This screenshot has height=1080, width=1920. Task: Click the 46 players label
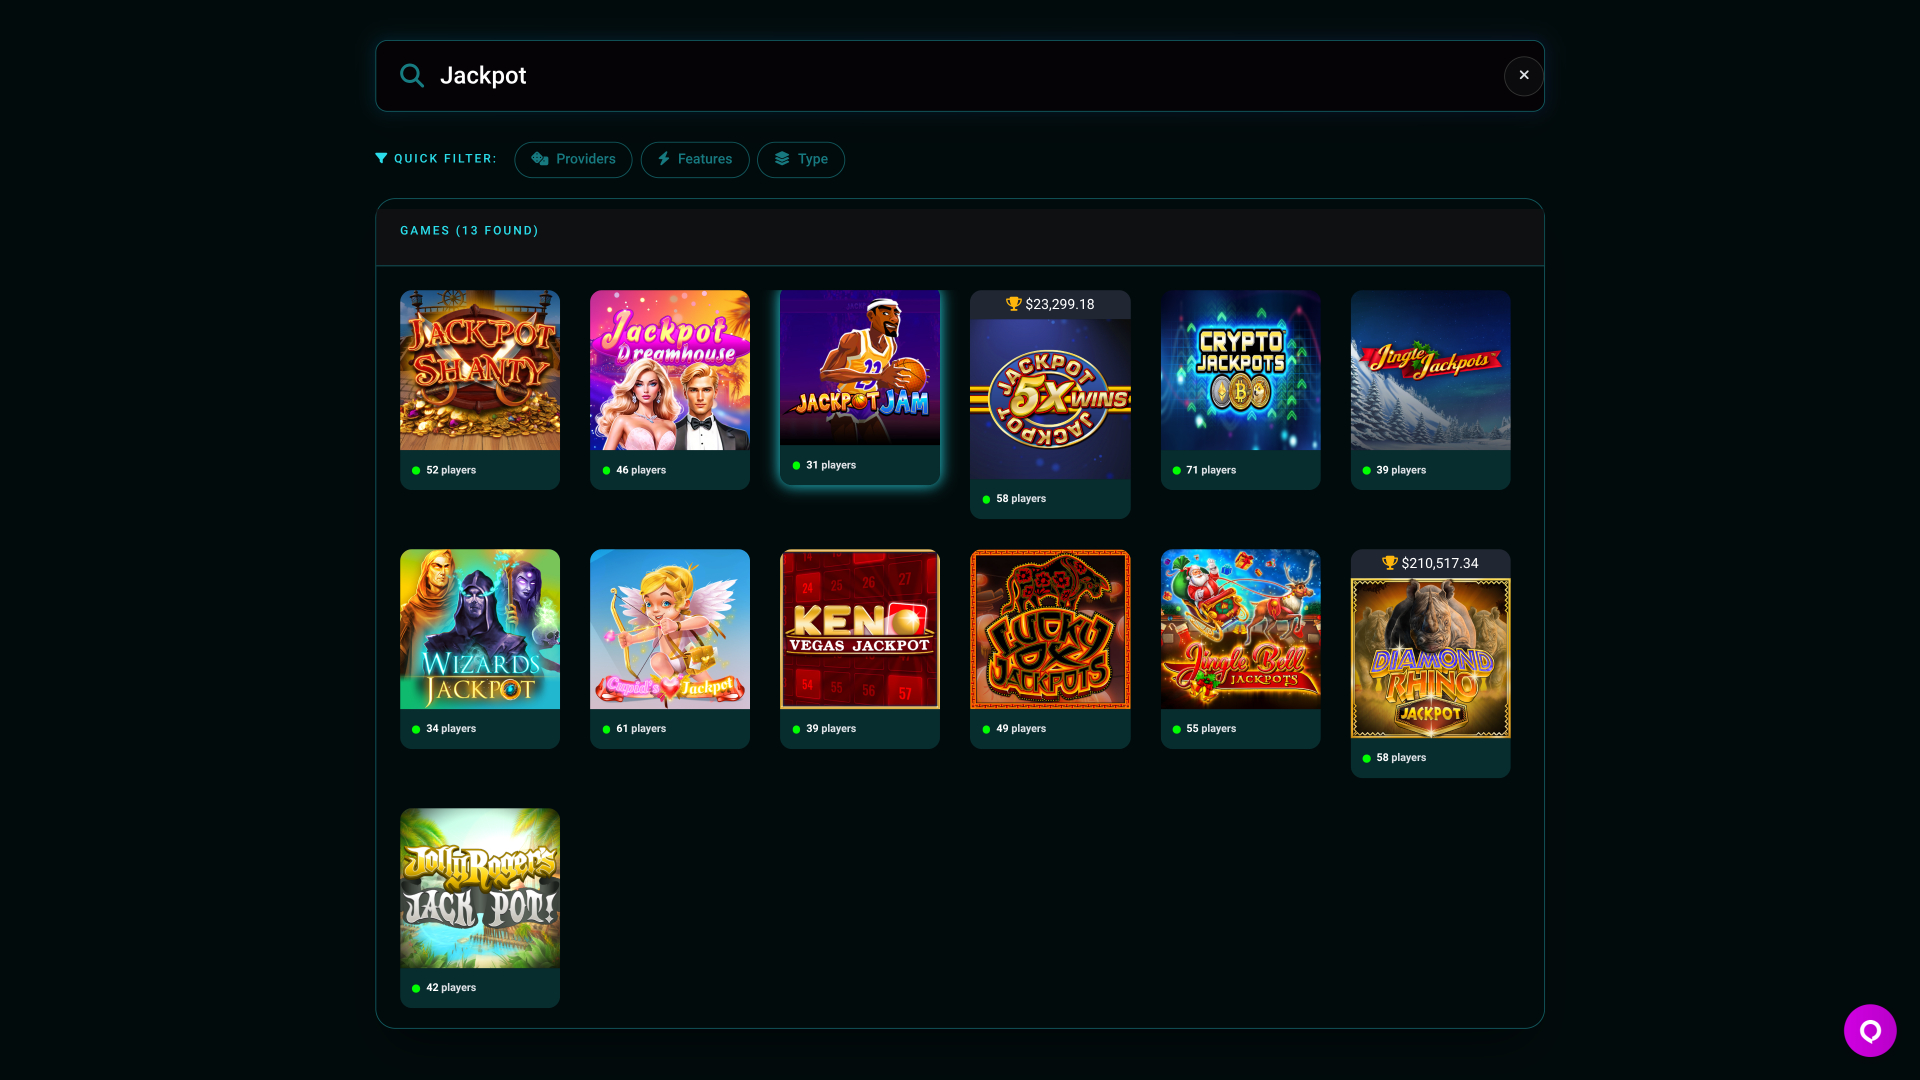click(x=641, y=470)
